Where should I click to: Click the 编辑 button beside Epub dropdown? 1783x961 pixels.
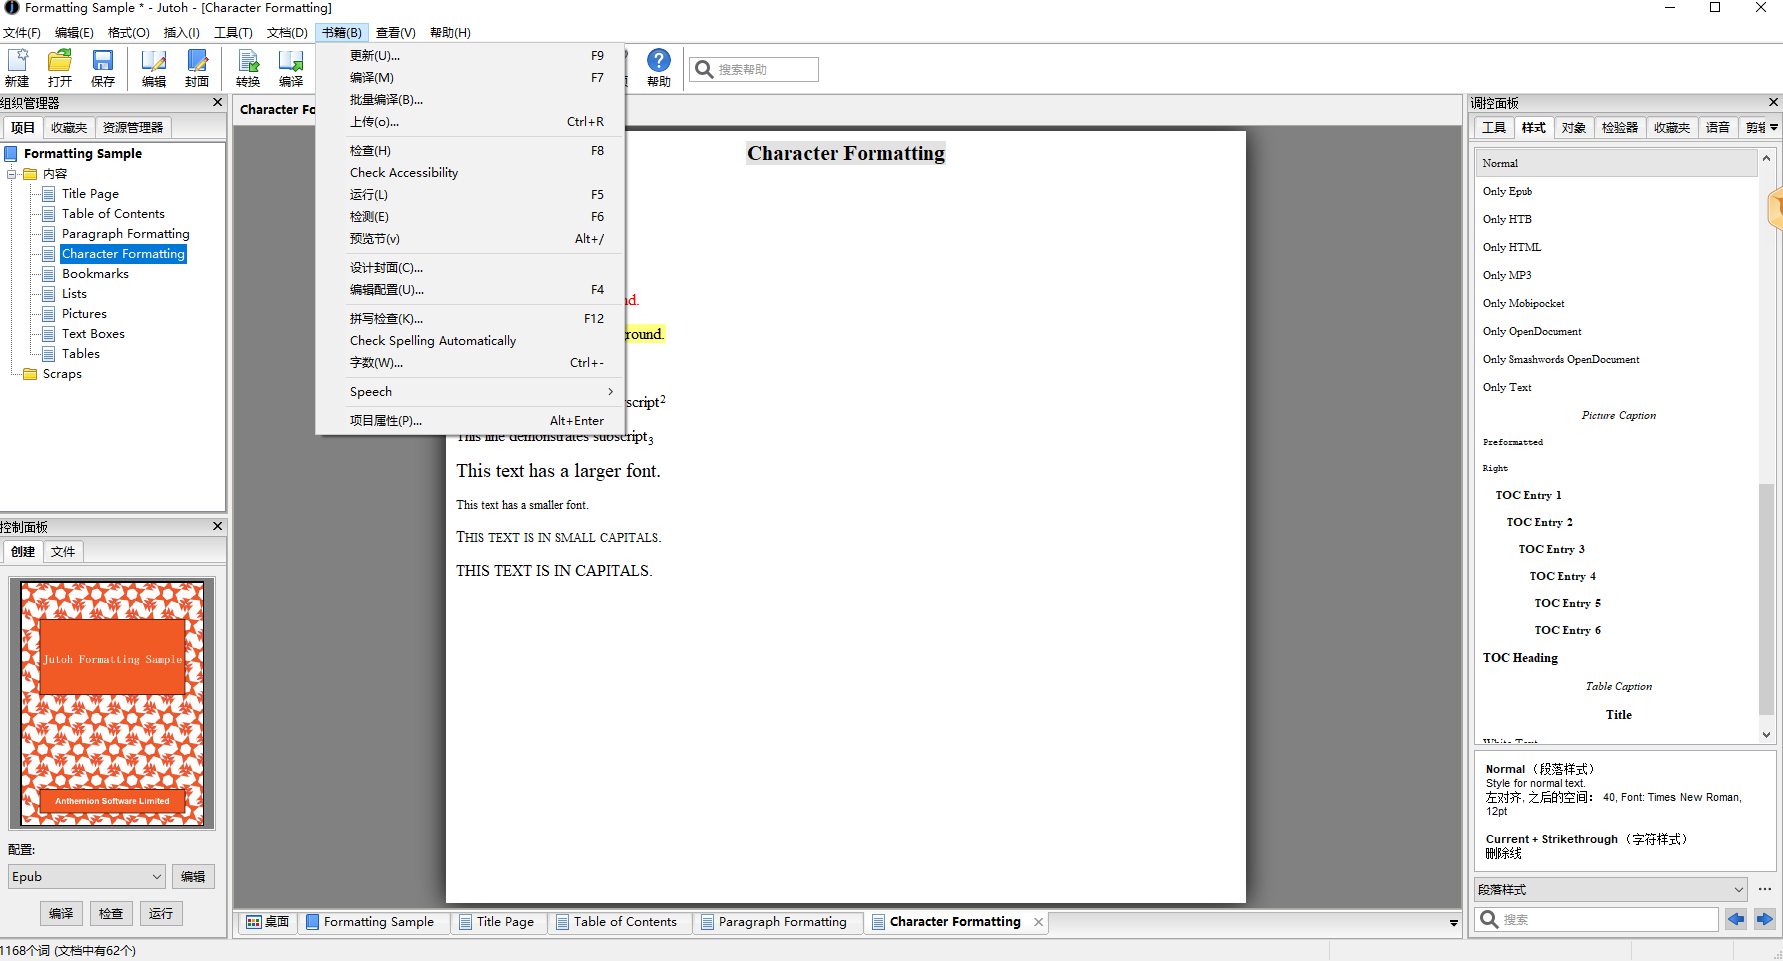point(193,877)
